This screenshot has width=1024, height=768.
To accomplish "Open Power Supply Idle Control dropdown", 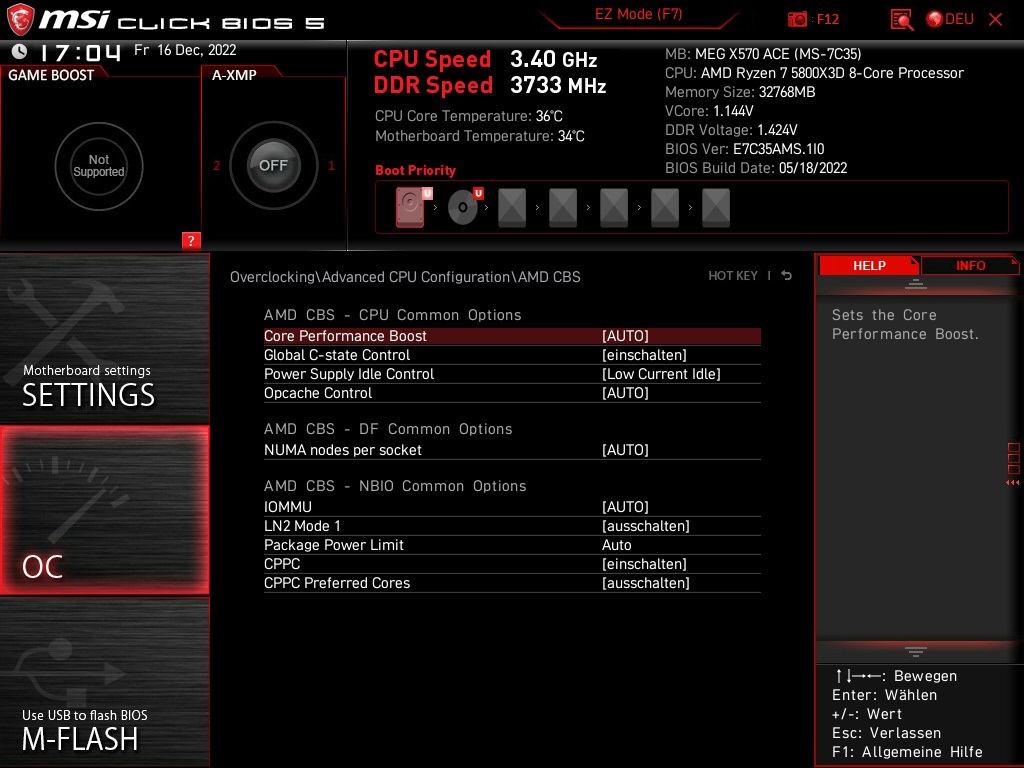I will click(661, 374).
